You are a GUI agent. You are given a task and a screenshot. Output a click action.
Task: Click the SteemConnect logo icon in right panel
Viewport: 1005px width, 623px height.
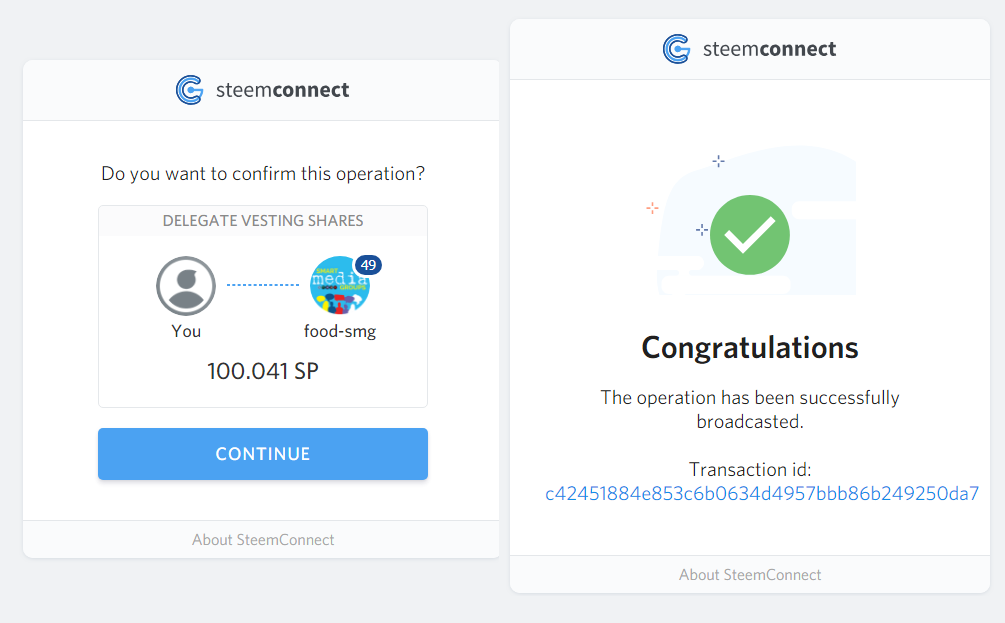(677, 49)
